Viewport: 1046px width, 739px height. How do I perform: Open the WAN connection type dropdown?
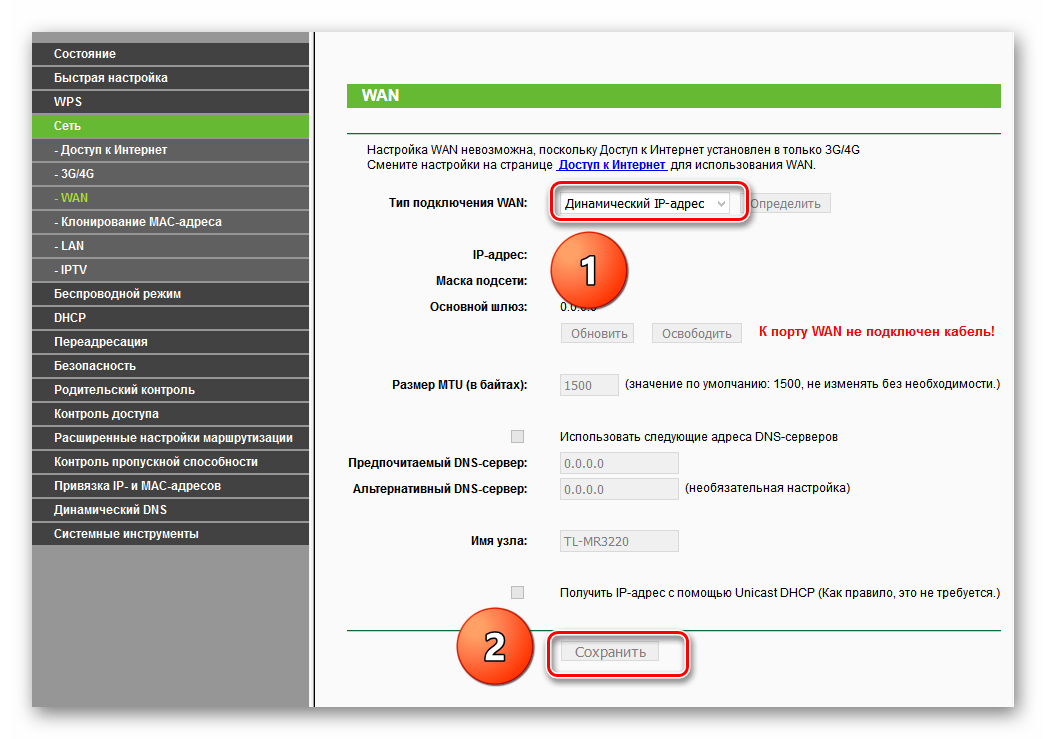(x=645, y=203)
